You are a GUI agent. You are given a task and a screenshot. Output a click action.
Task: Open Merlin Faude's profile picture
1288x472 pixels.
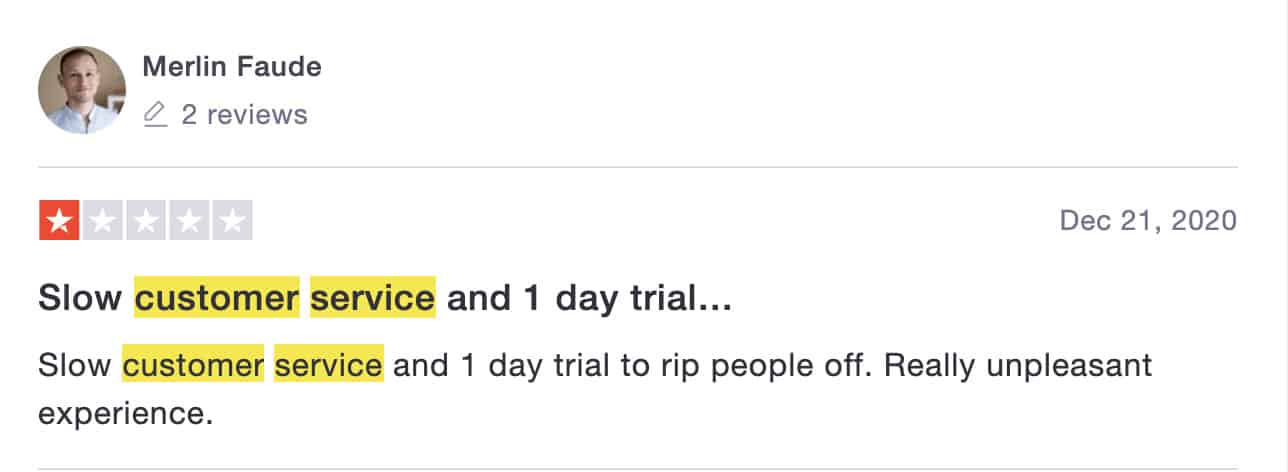point(82,90)
